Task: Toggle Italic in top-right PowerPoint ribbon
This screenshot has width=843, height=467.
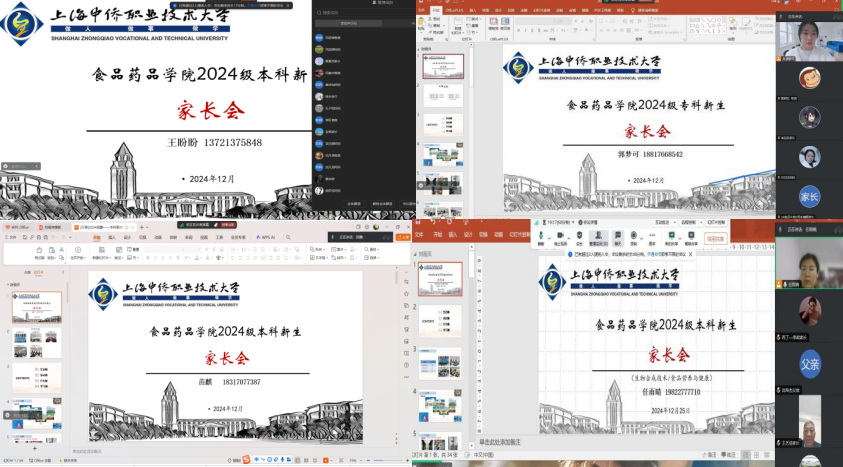Action: pos(525,31)
